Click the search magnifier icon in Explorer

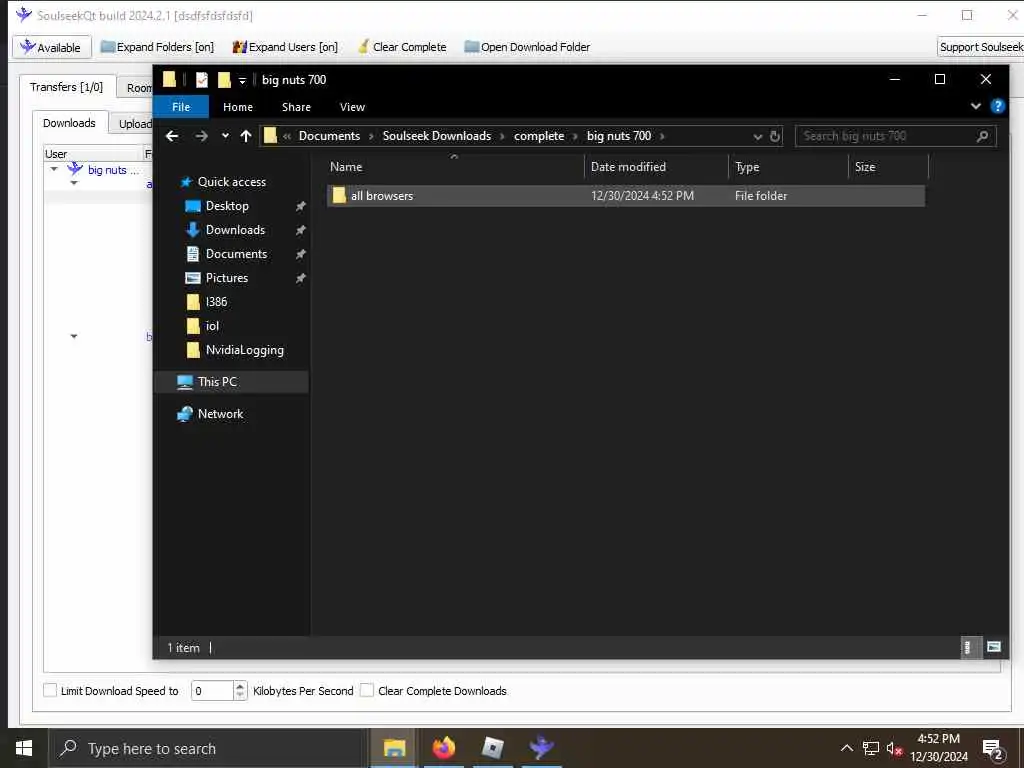tap(982, 136)
